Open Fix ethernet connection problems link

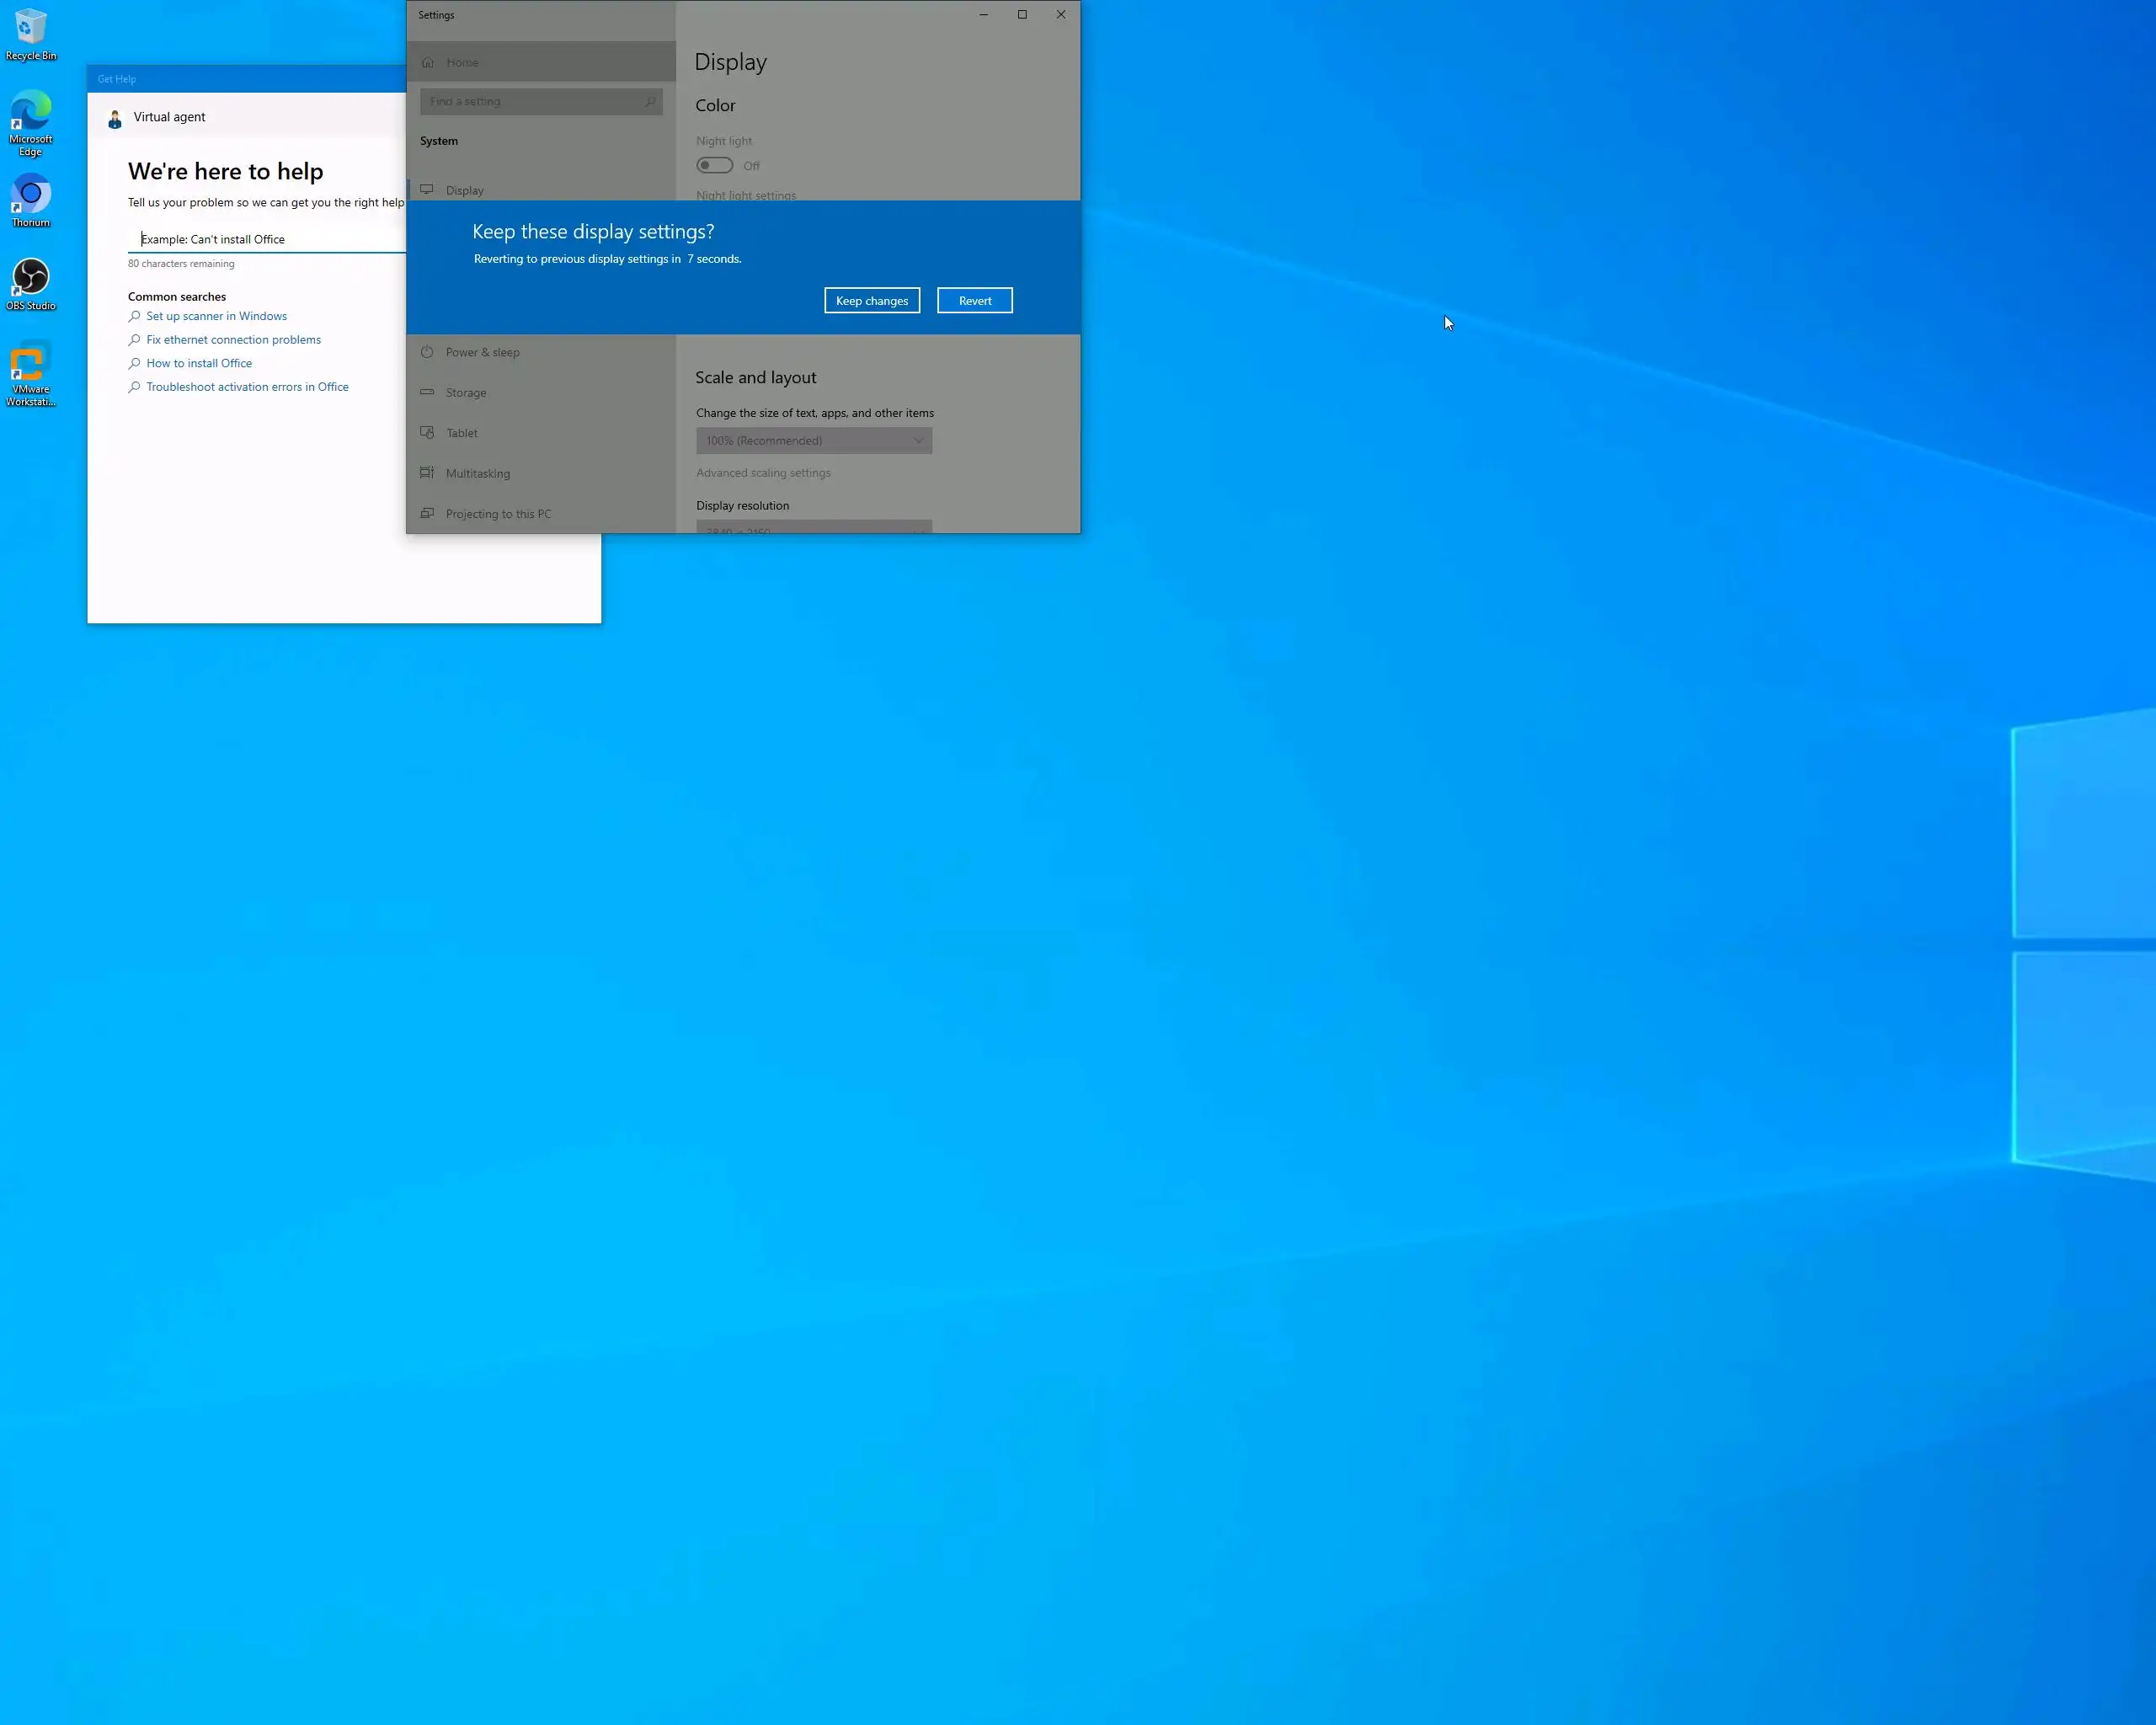pos(233,340)
